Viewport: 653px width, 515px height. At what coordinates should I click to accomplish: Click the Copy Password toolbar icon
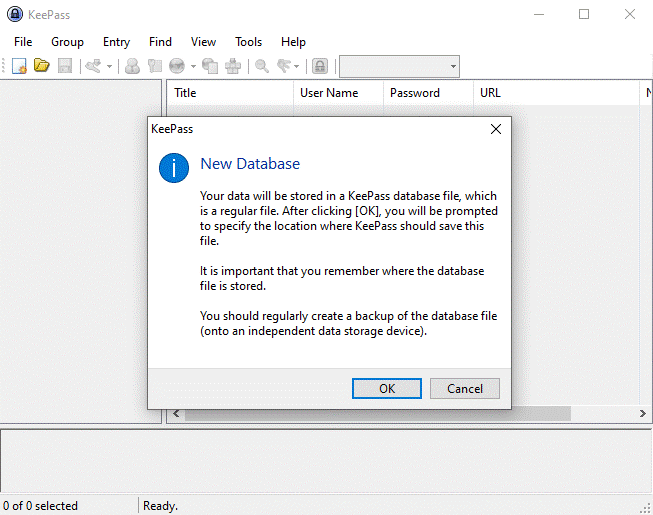(x=155, y=66)
